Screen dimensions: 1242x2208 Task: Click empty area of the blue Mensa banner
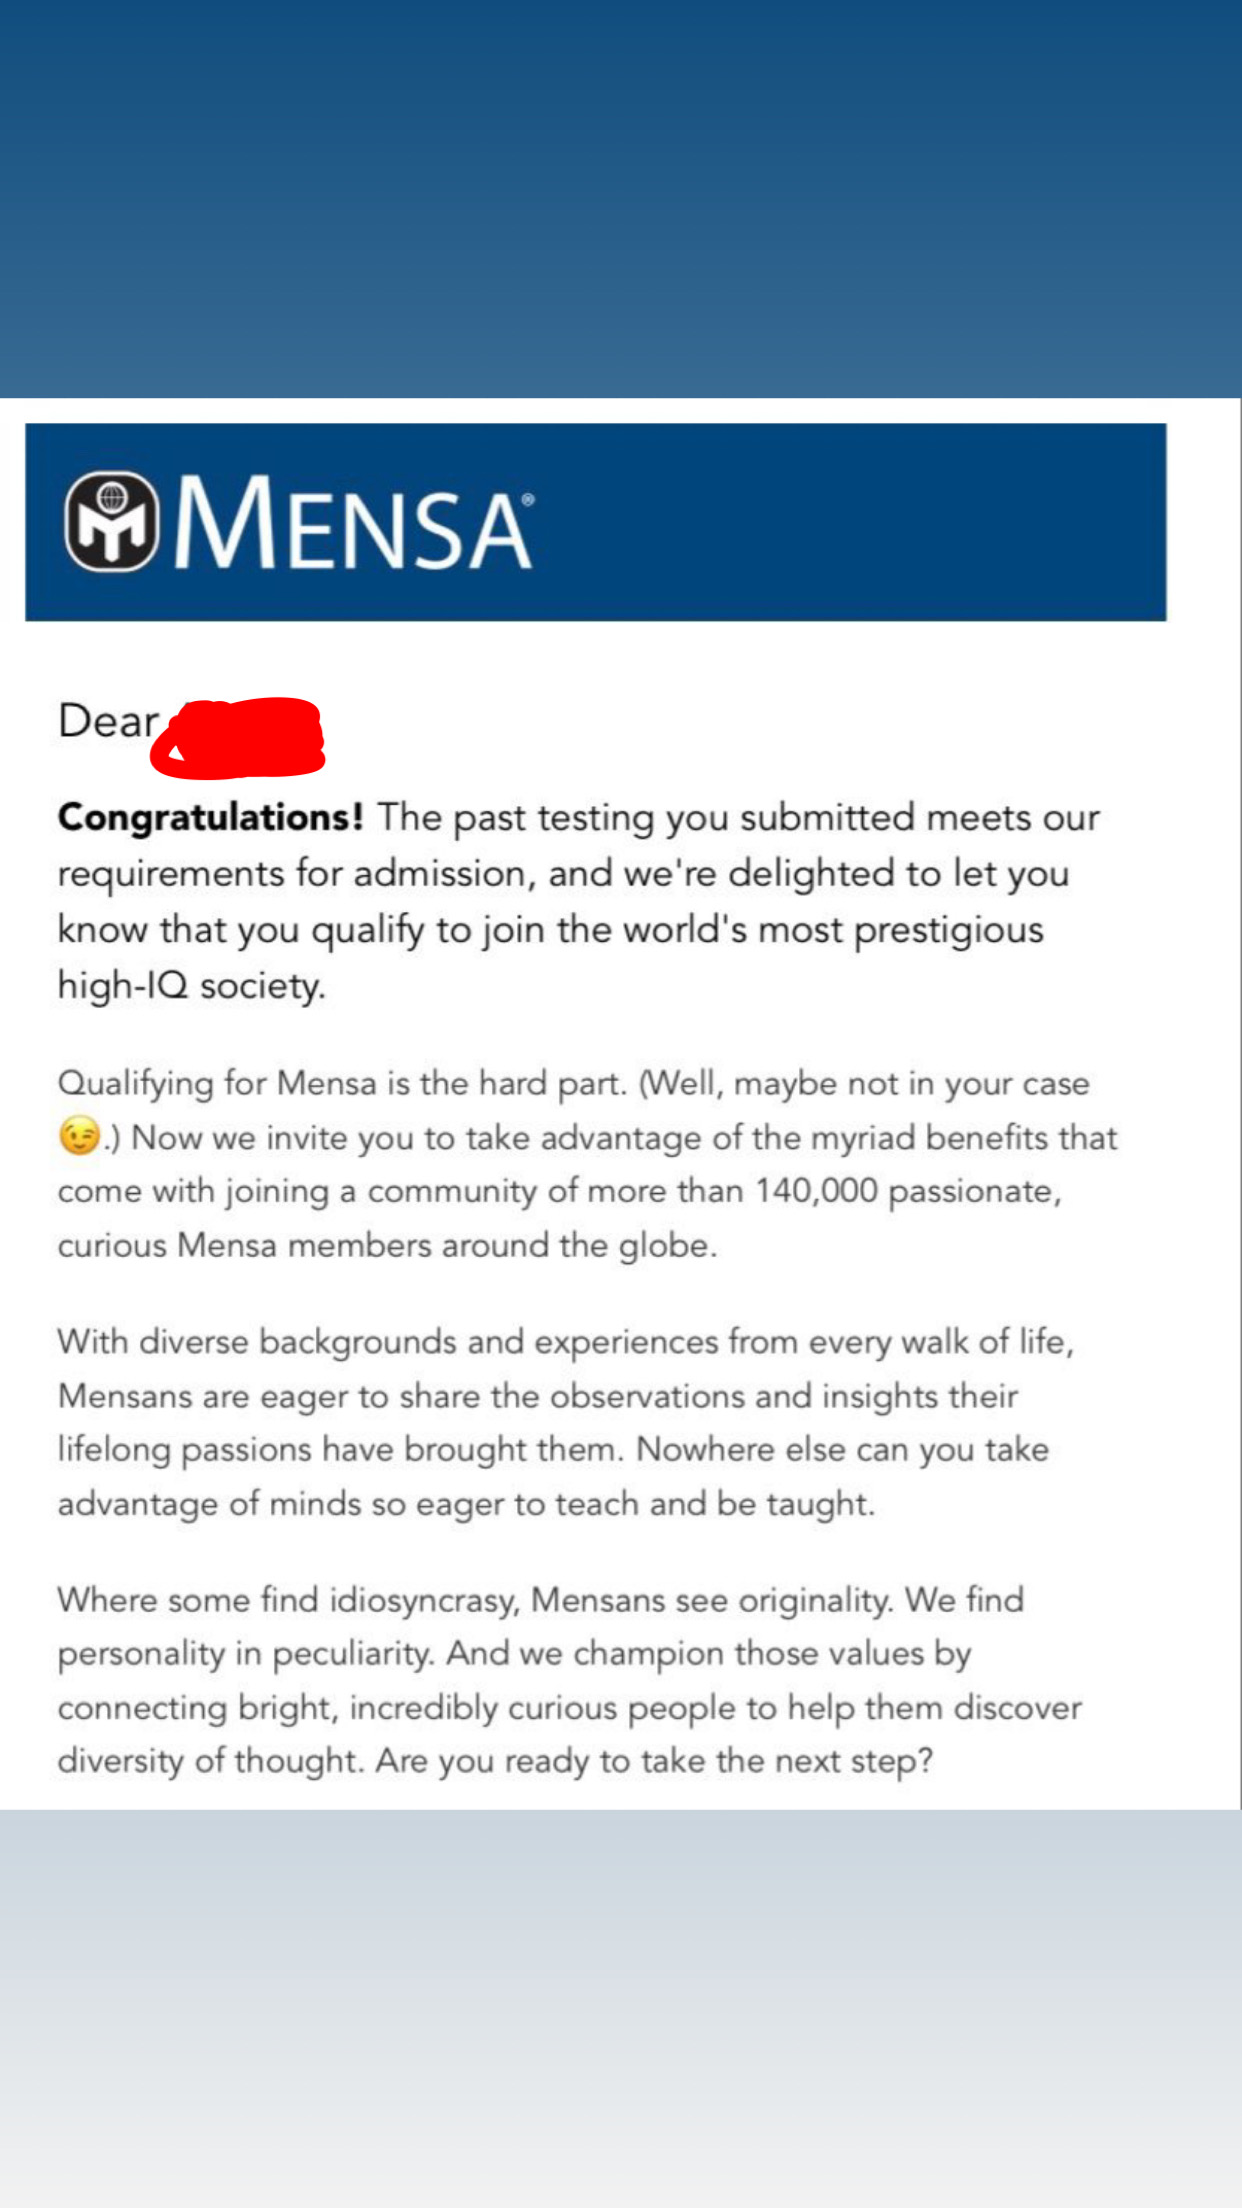pyautogui.click(x=850, y=522)
